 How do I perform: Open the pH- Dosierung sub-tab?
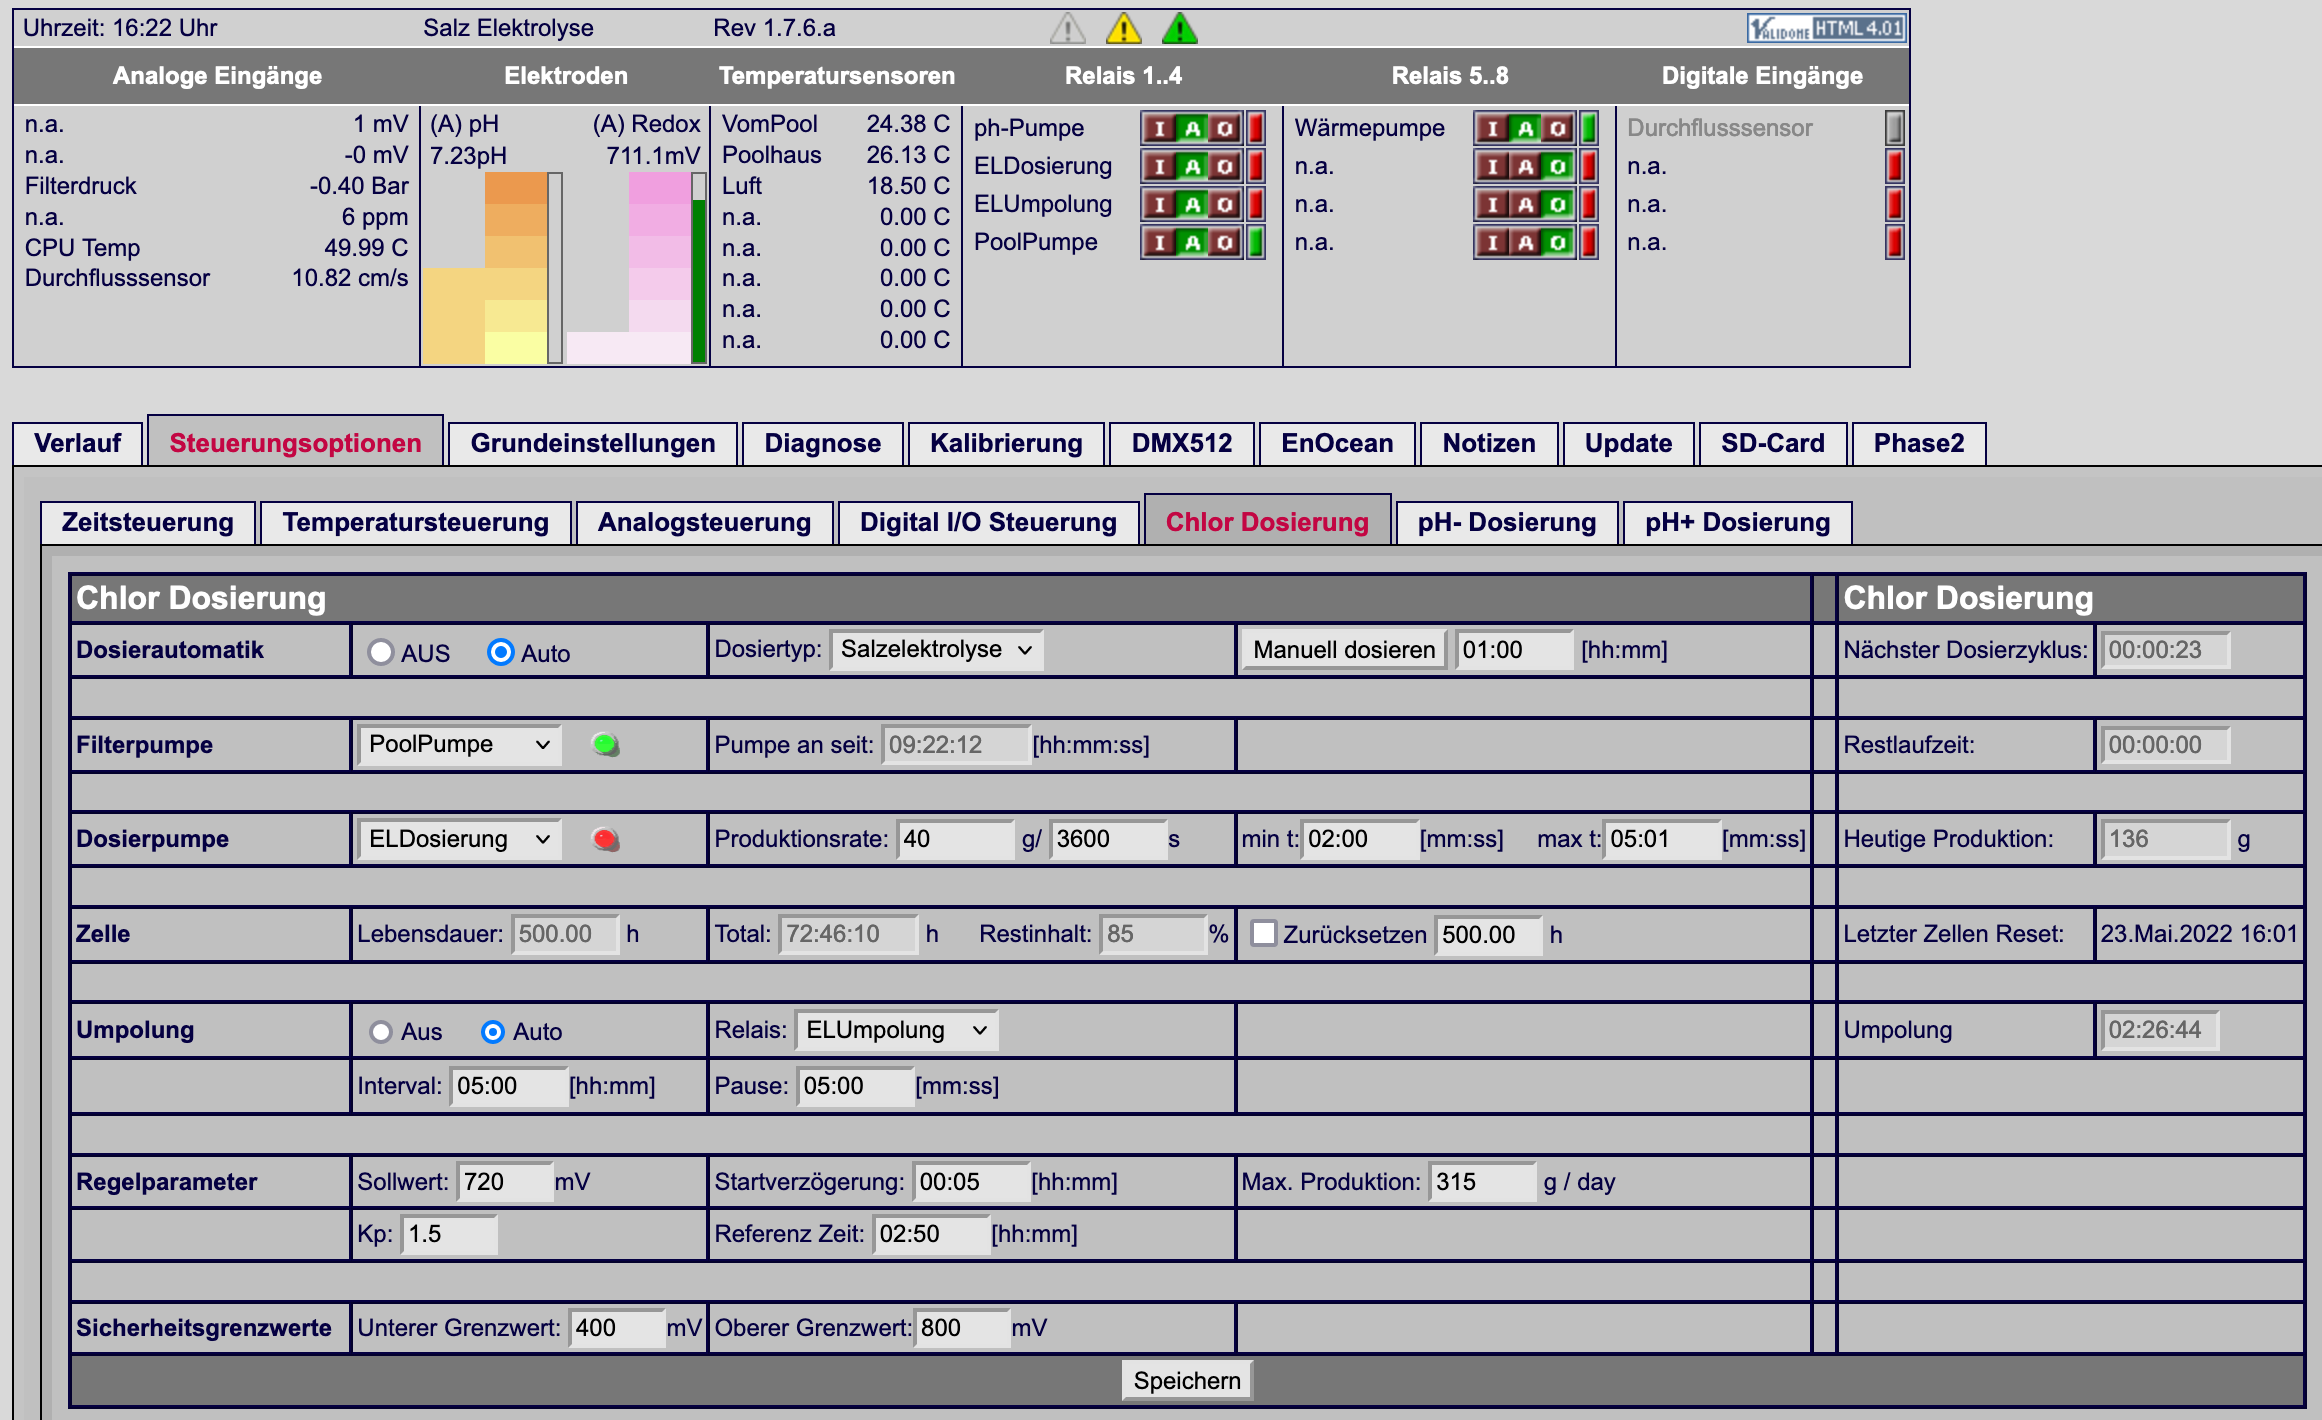[x=1506, y=522]
